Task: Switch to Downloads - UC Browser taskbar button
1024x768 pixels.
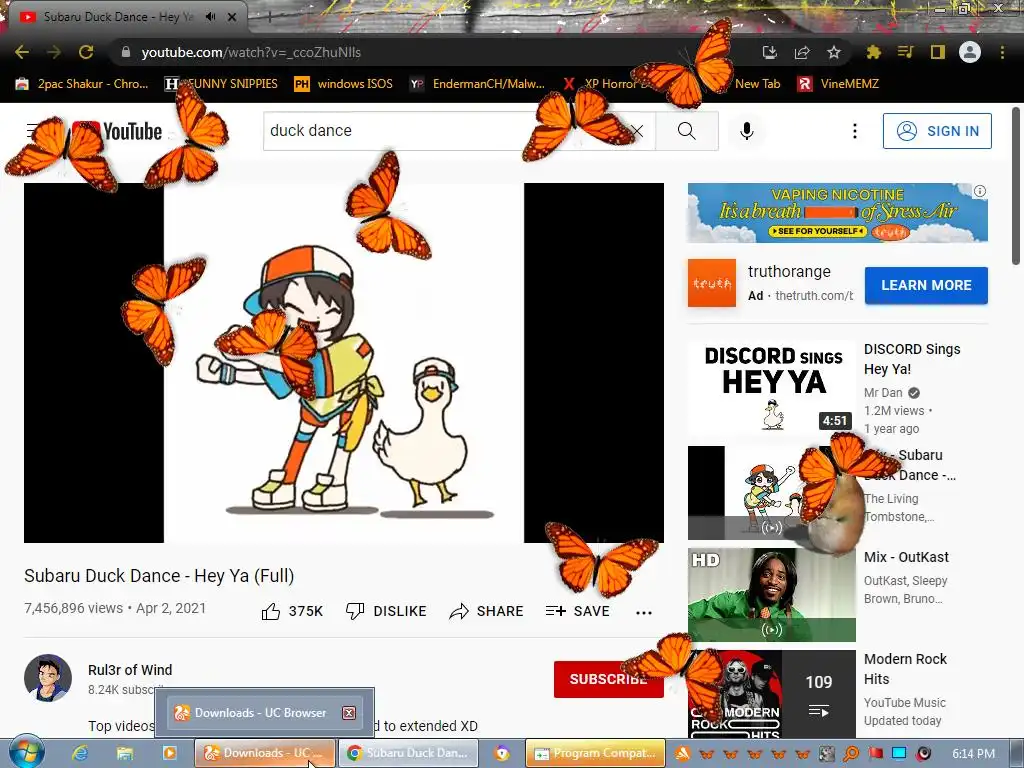Action: 264,753
